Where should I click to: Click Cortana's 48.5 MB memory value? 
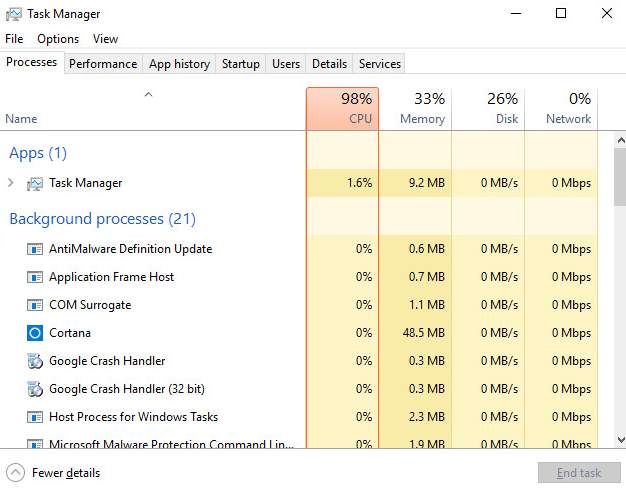(424, 333)
